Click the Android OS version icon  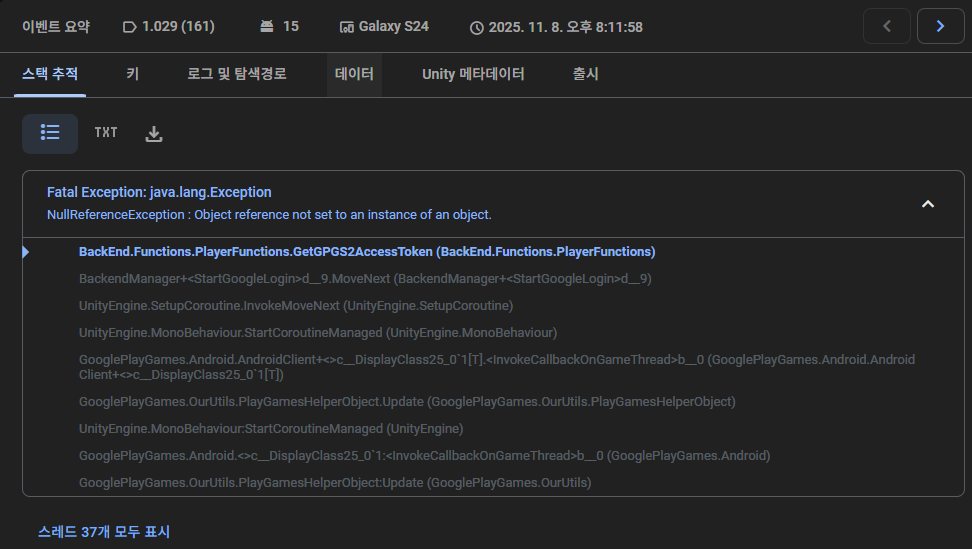(x=265, y=27)
